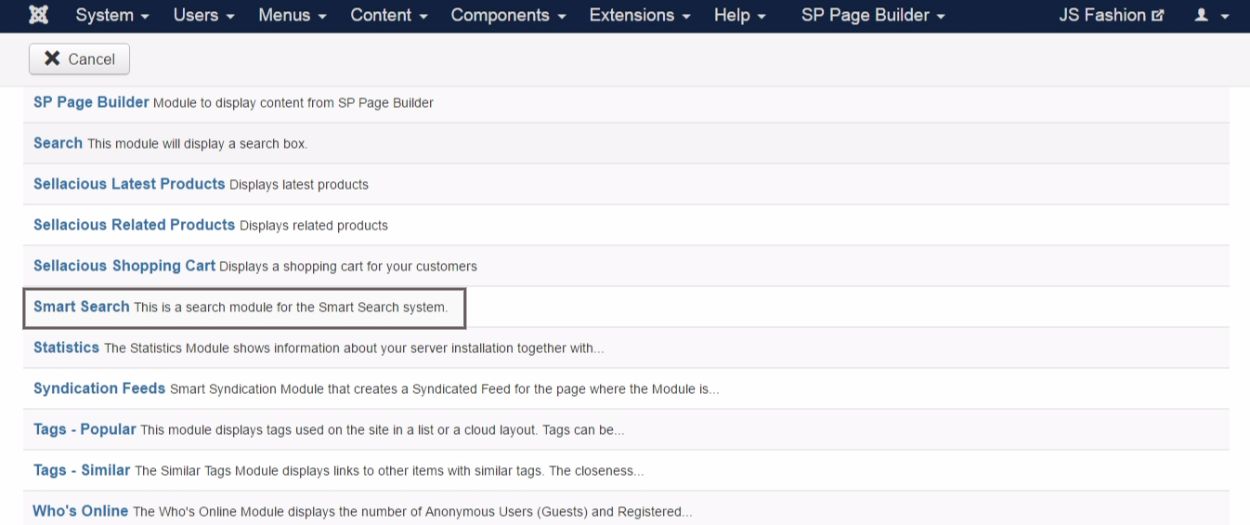Open JS Fashion site link
Viewport: 1250px width, 525px height.
(1111, 16)
